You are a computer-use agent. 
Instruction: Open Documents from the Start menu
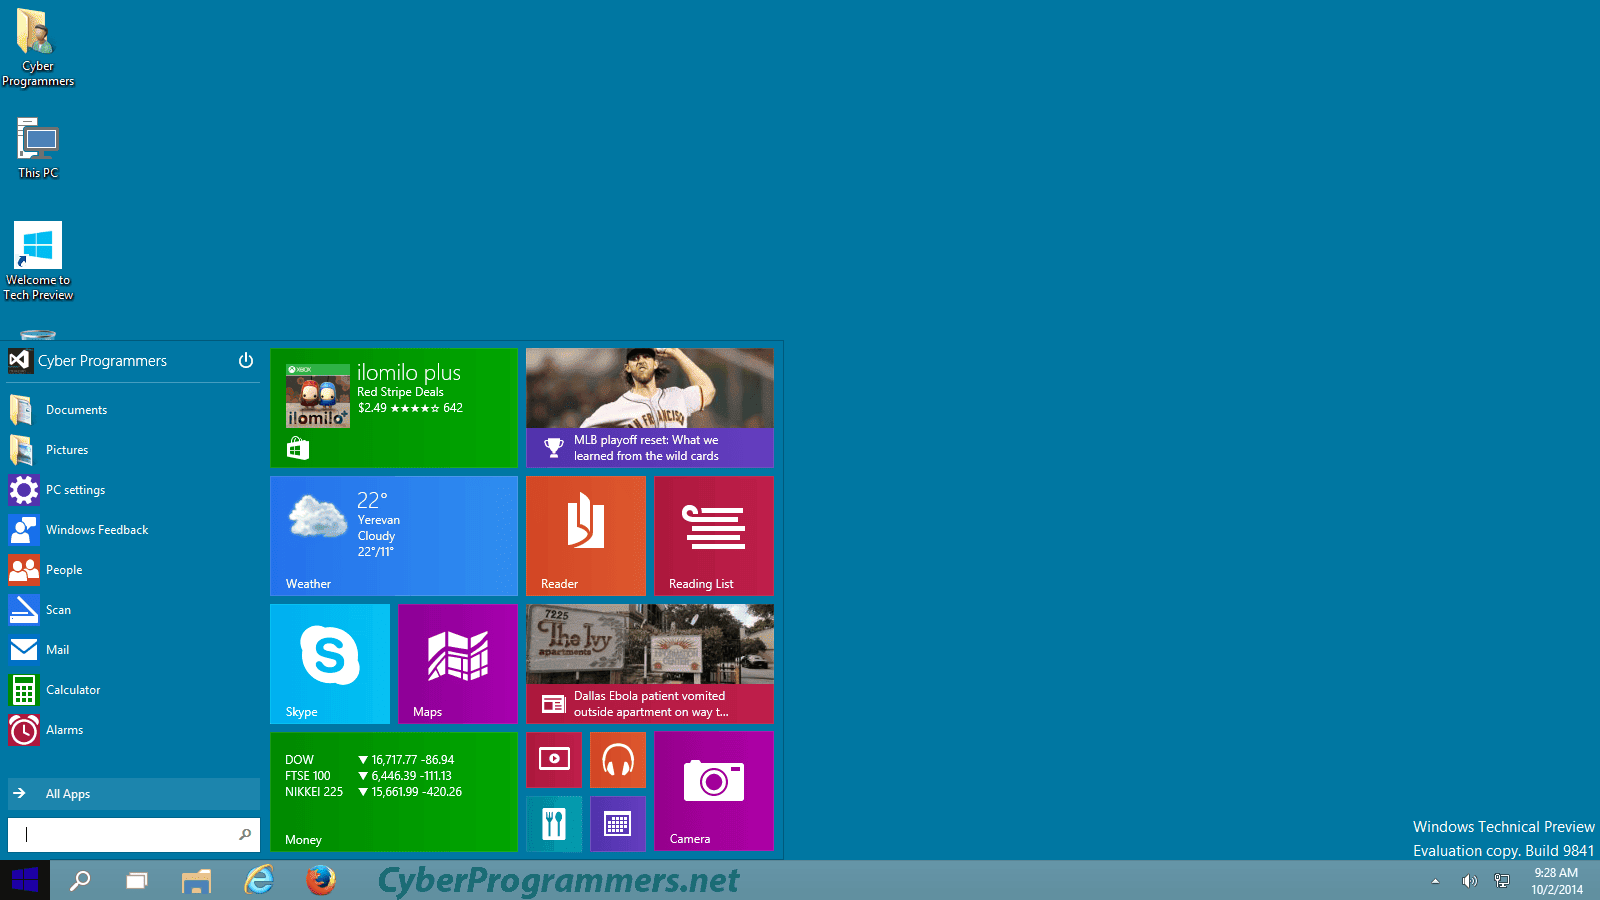133,410
